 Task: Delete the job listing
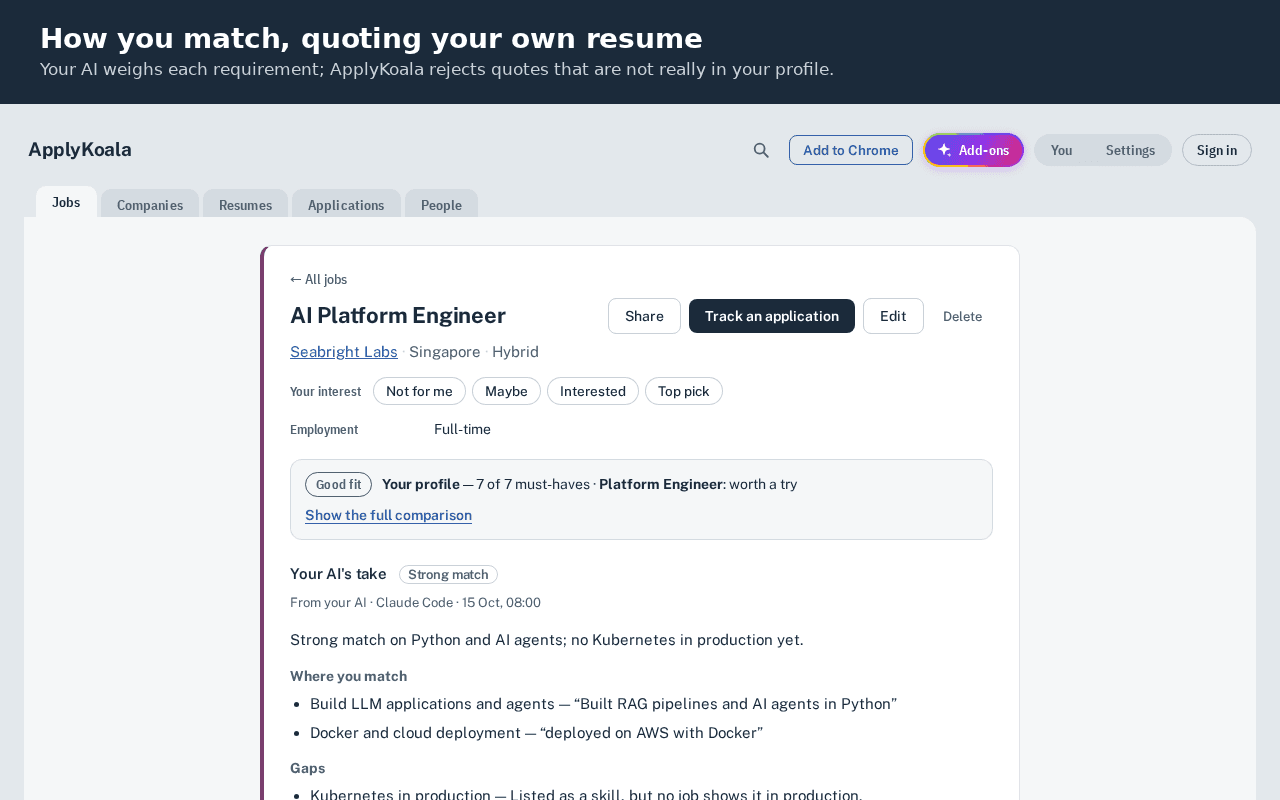[962, 316]
